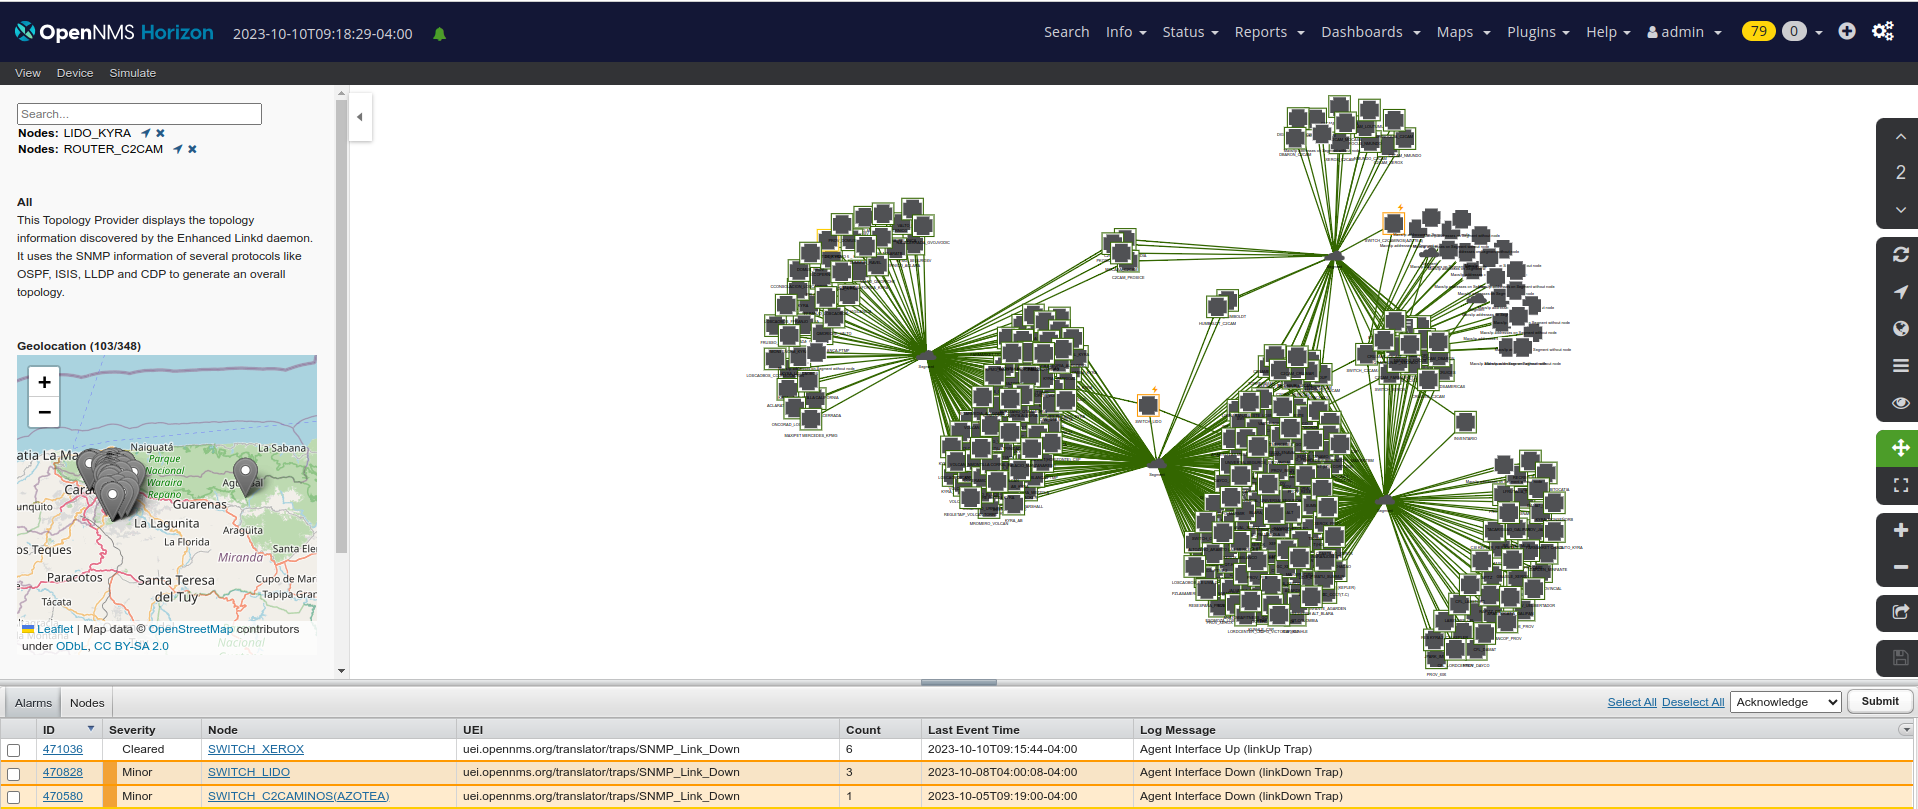This screenshot has width=1918, height=809.
Task: Click the Submit button
Action: tap(1880, 701)
